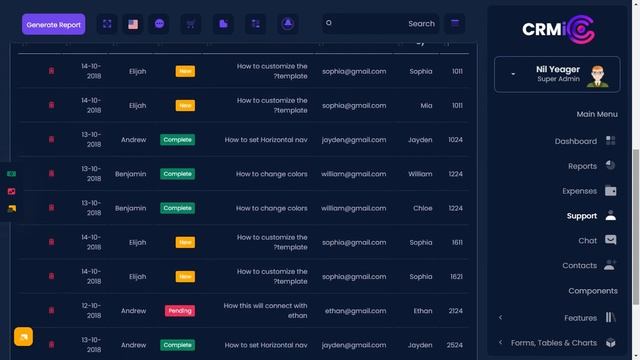Click ticket ID "1621"
Screen dimensions: 640x360
tap(456, 276)
